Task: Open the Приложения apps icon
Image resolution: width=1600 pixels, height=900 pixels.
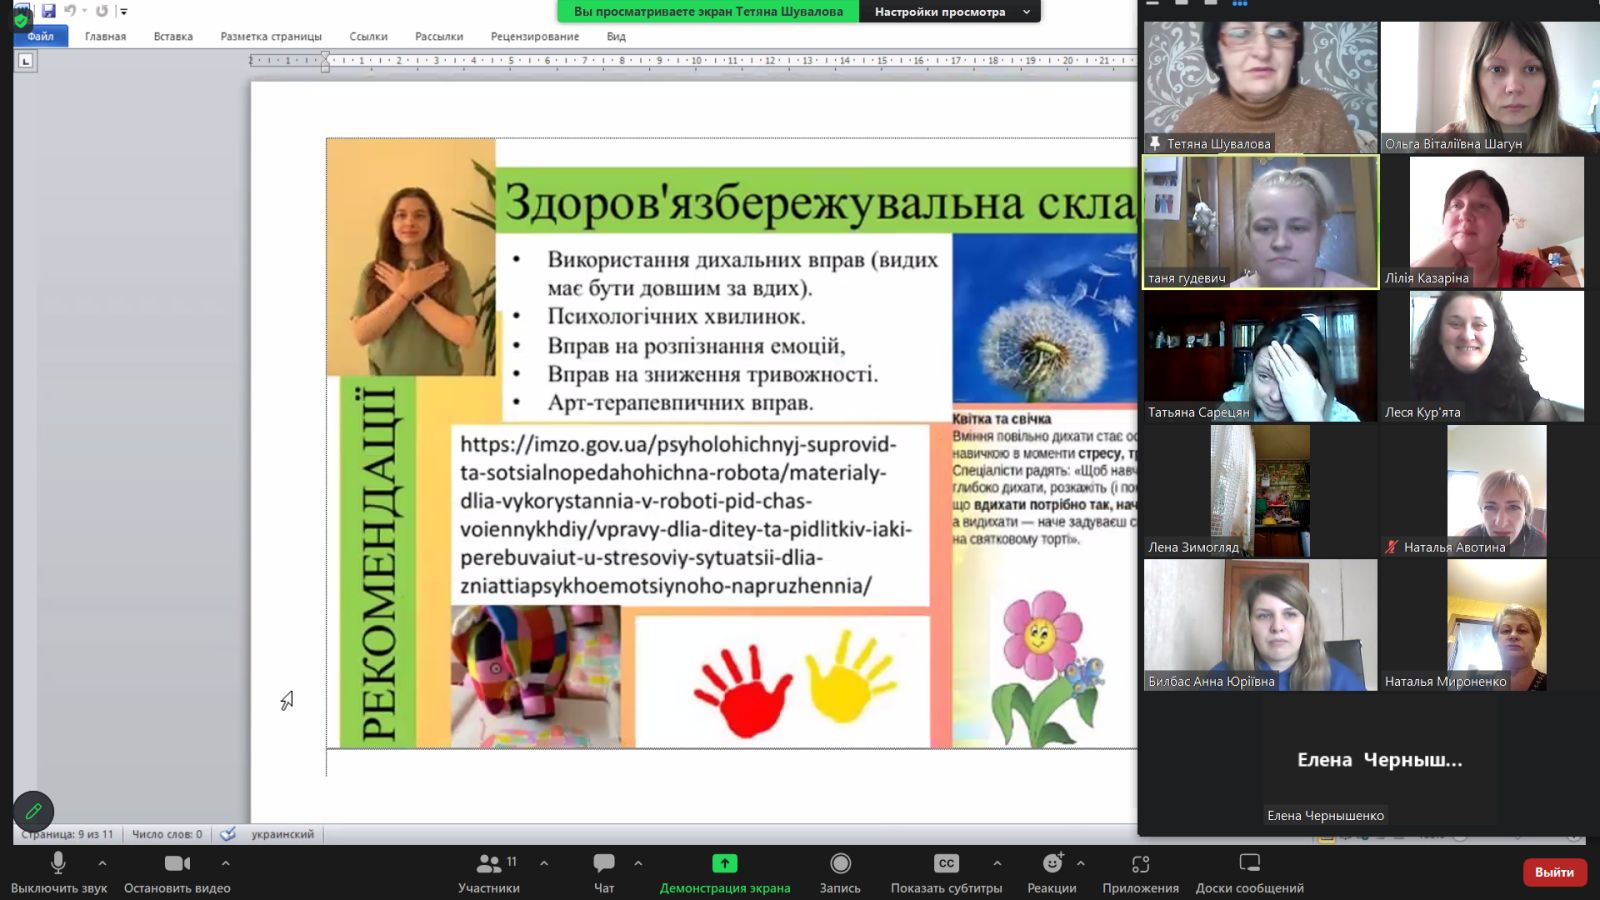Action: [x=1140, y=864]
